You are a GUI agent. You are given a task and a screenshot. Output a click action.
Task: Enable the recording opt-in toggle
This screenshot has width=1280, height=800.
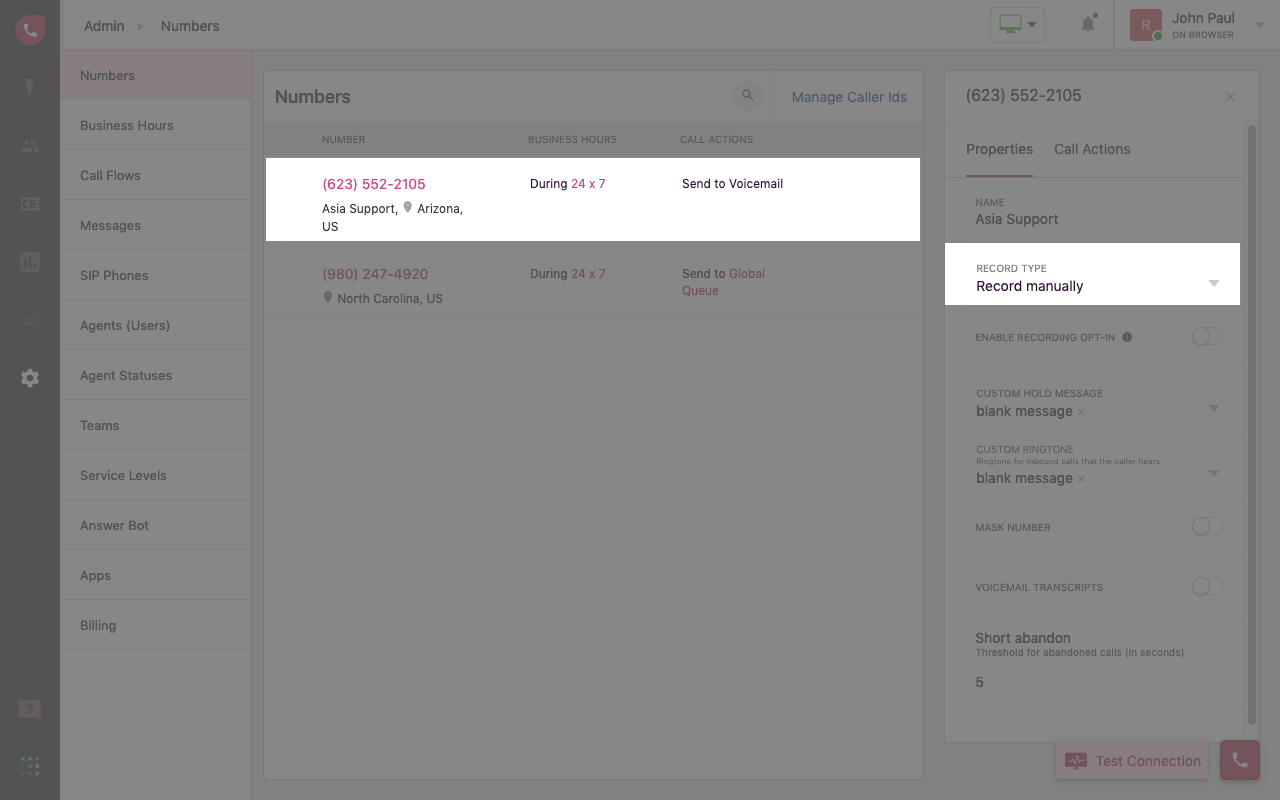click(1207, 337)
